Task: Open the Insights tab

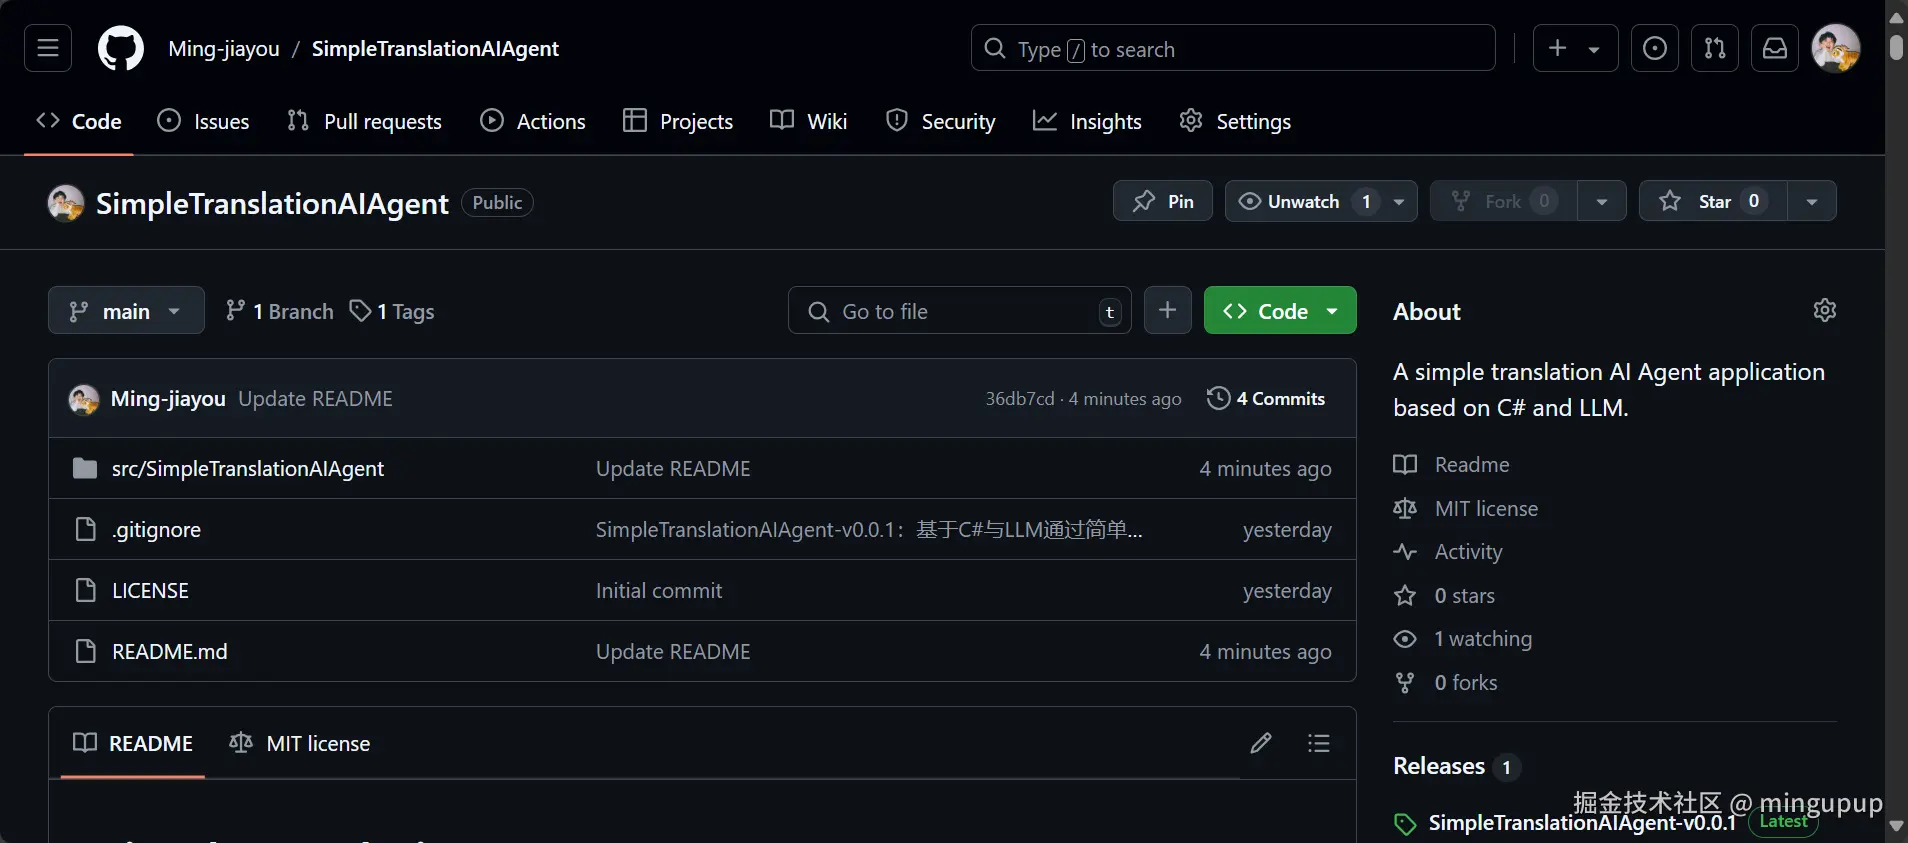Action: click(x=1087, y=121)
